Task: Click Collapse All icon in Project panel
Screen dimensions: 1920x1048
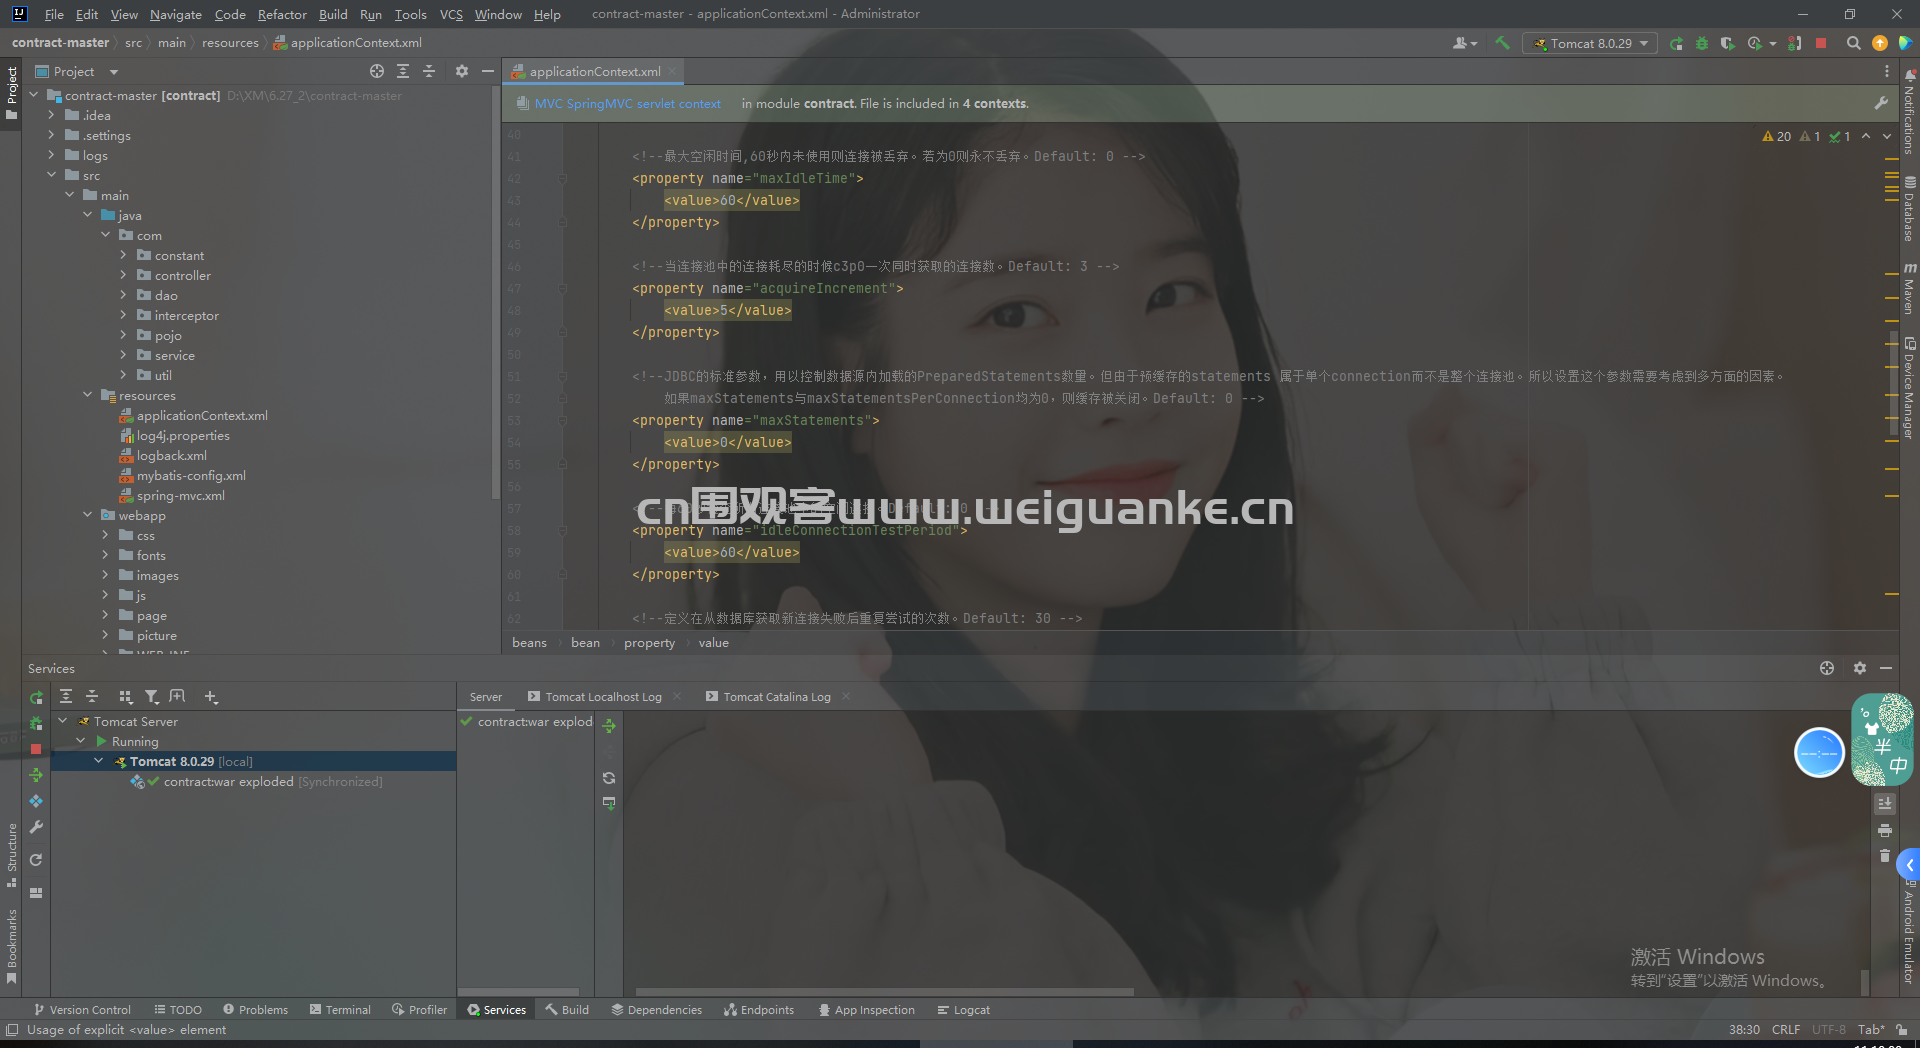Action: [x=429, y=71]
